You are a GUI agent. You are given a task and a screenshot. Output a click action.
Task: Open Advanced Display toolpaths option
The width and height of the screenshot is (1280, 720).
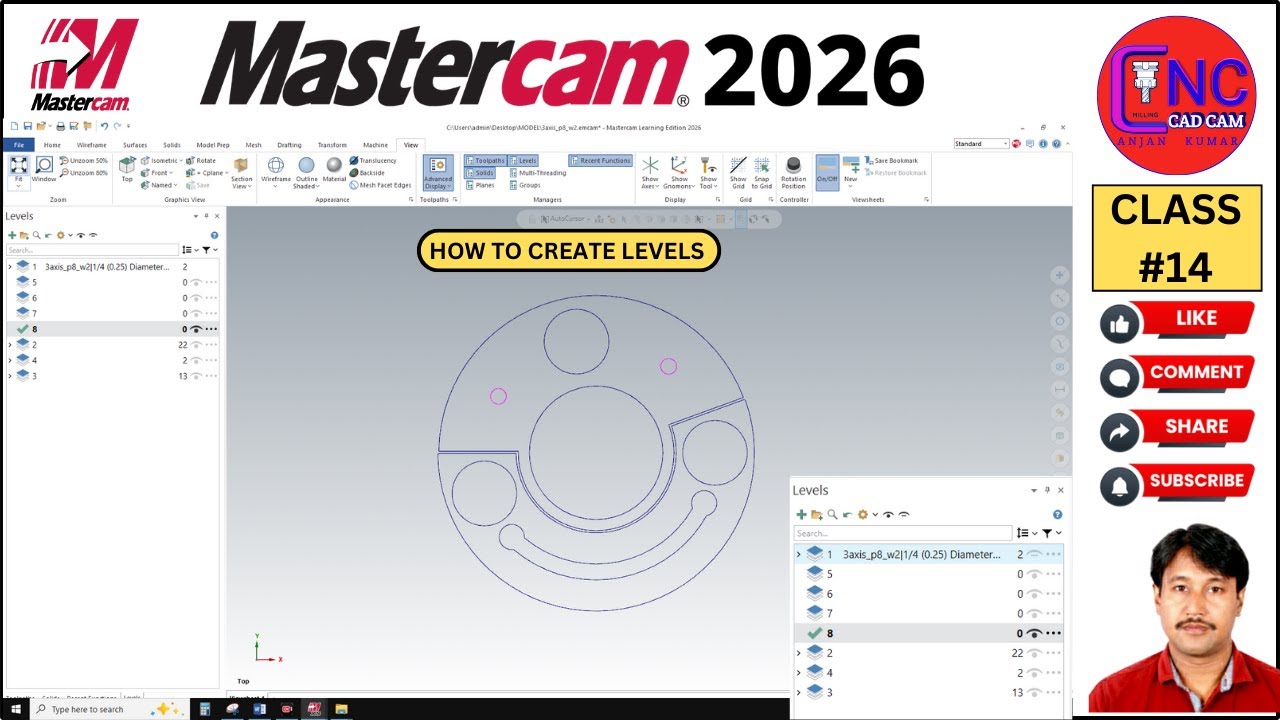click(437, 173)
